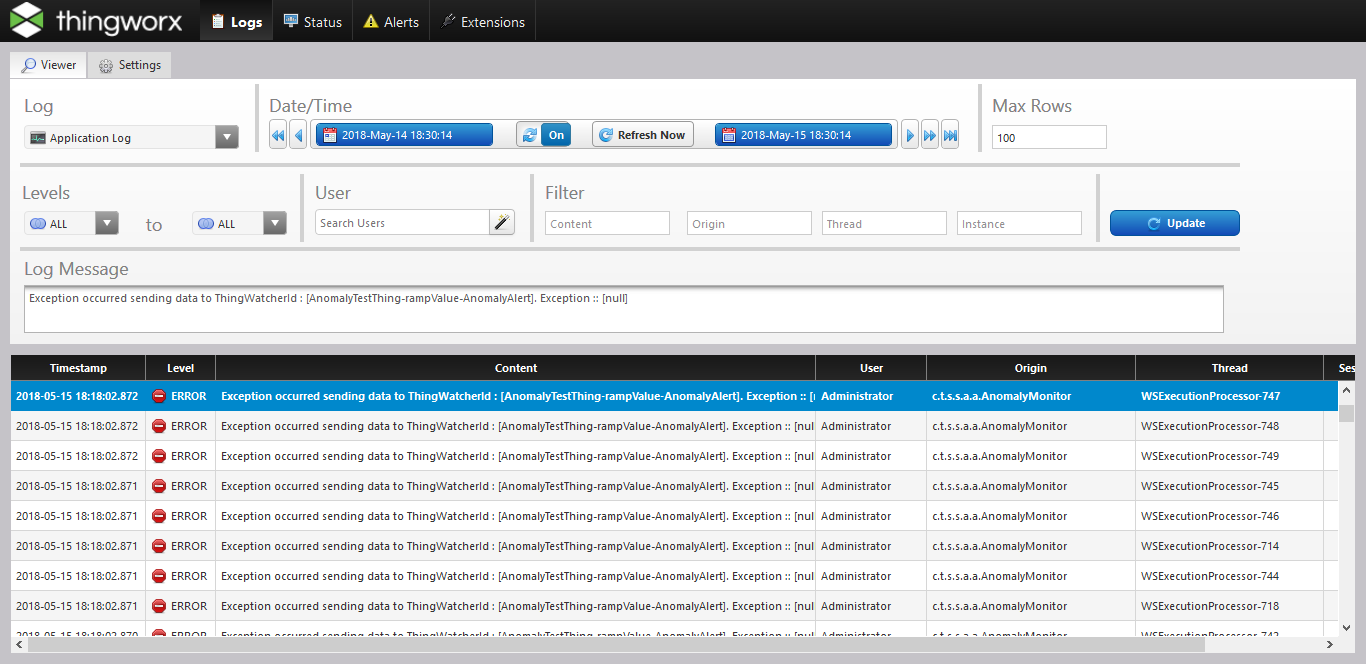Click the blue Update button
The image size is (1366, 664).
(1174, 223)
